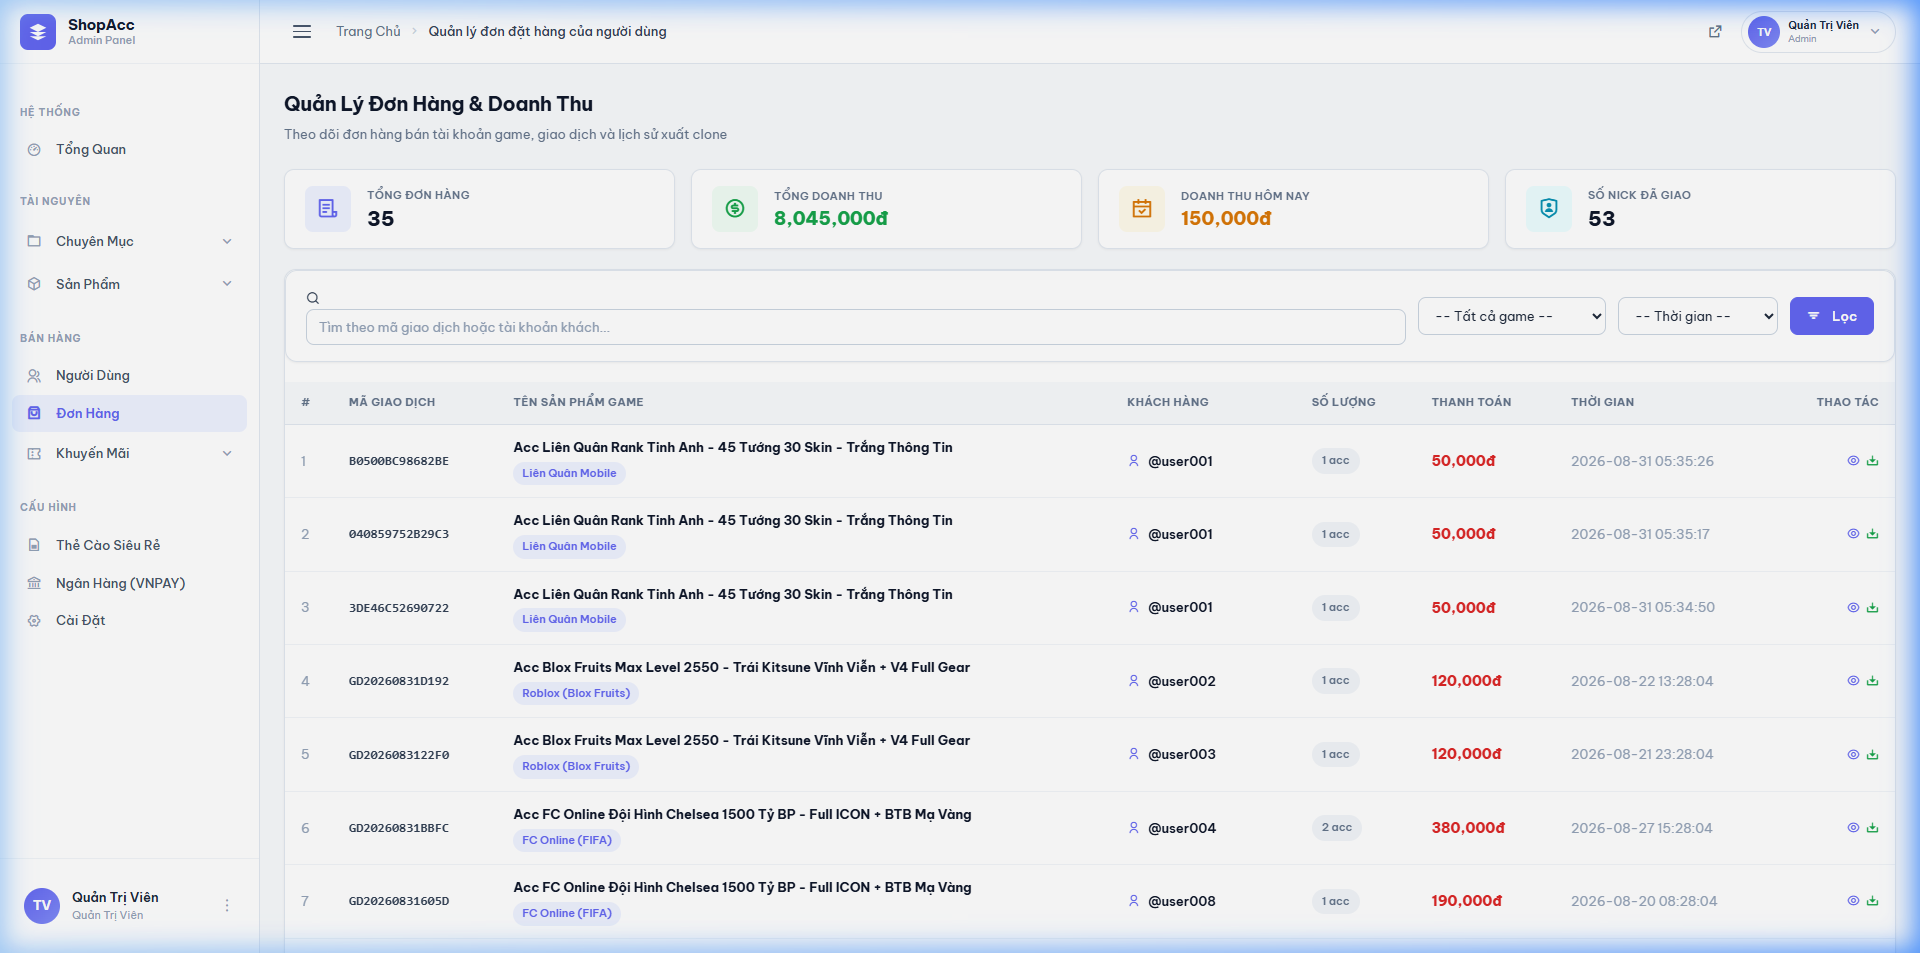The image size is (1920, 953).
Task: View details of order B0500BC98682BE
Action: [1853, 461]
